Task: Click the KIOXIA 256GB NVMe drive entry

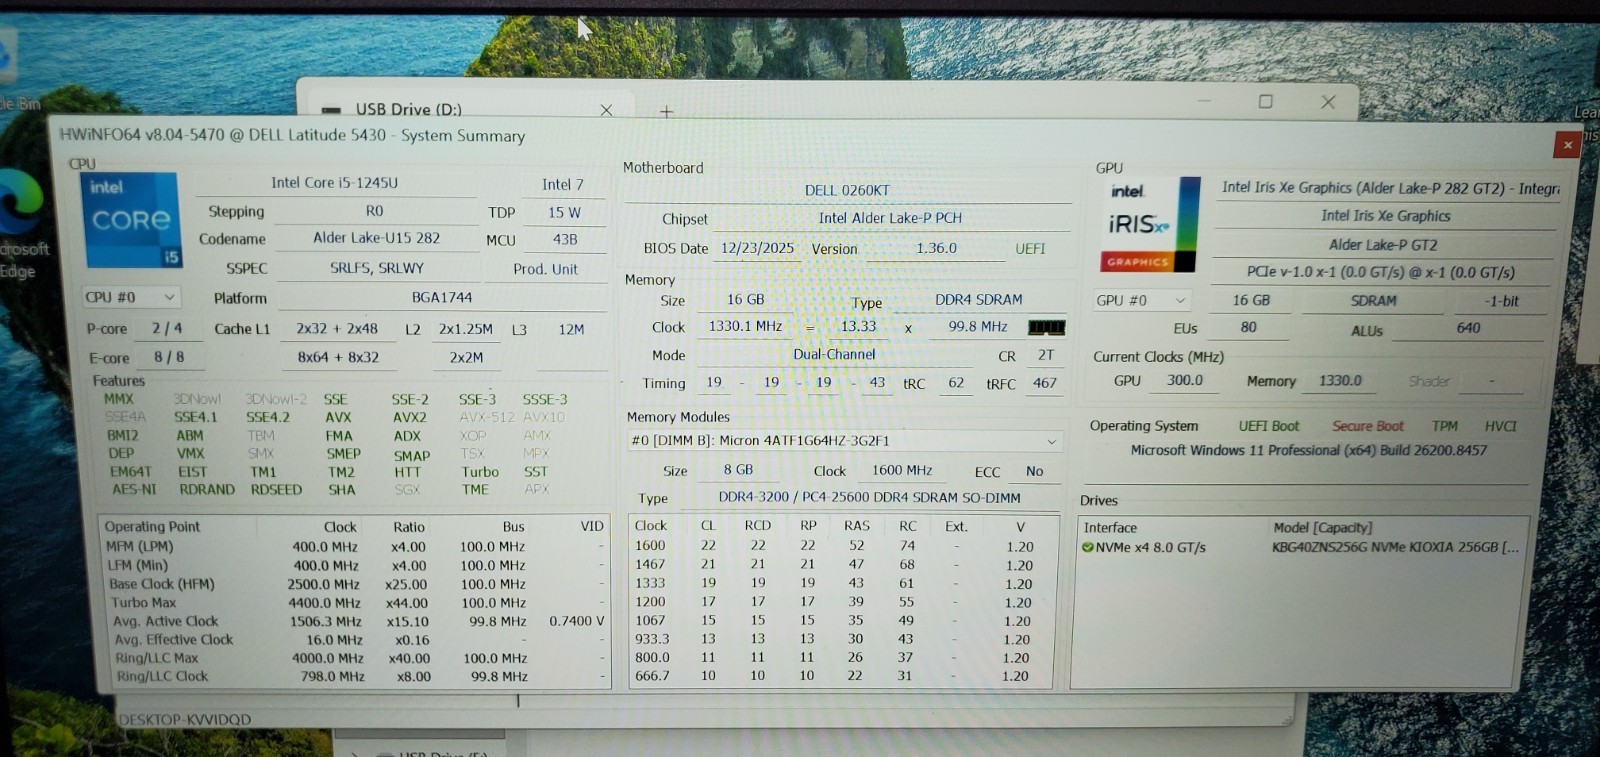Action: [x=1395, y=548]
